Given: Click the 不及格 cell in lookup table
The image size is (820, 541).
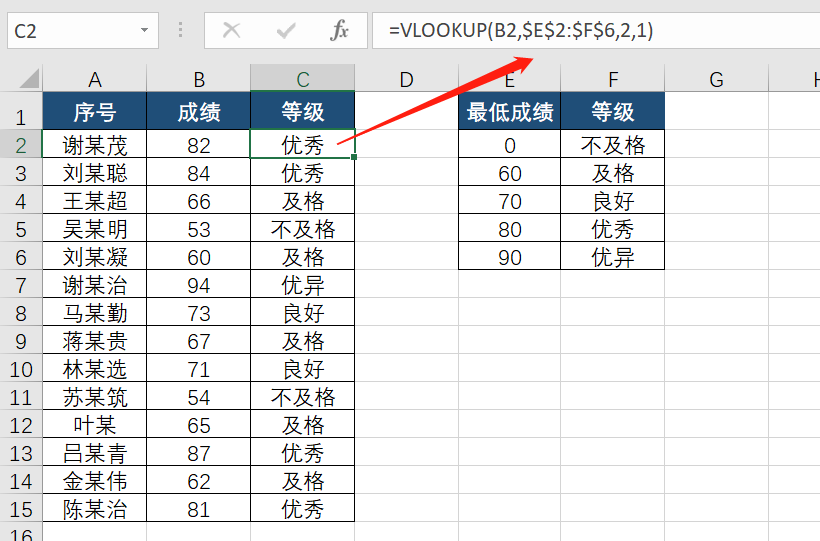Looking at the screenshot, I should 613,145.
